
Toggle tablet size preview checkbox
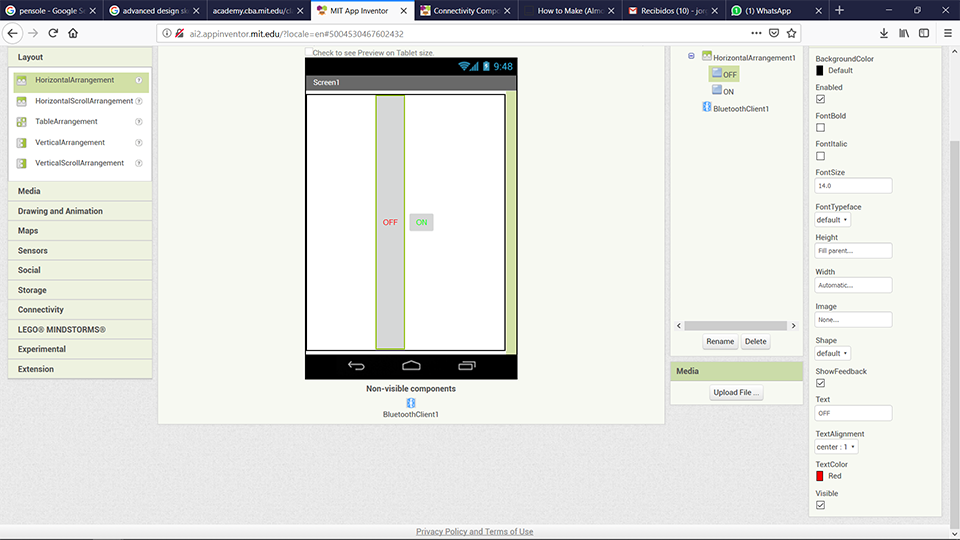tap(309, 52)
